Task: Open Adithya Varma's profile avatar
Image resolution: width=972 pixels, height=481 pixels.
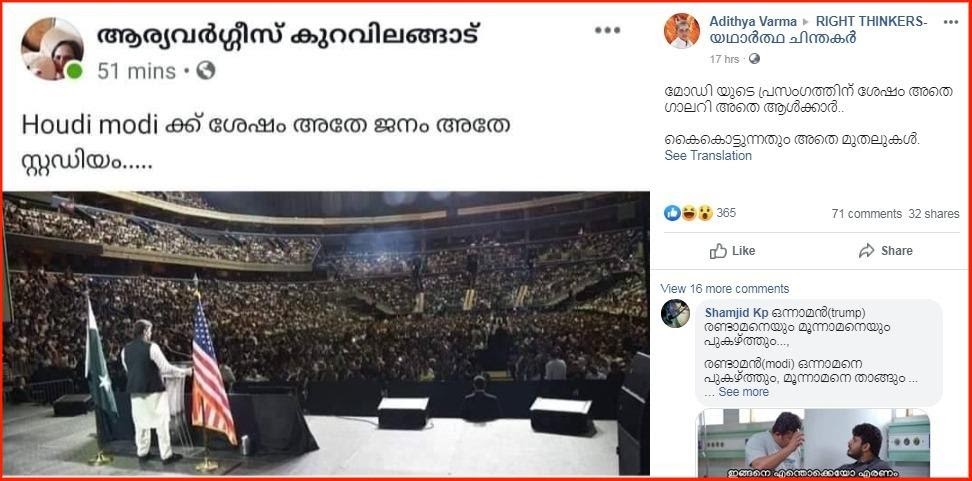Action: [x=682, y=30]
